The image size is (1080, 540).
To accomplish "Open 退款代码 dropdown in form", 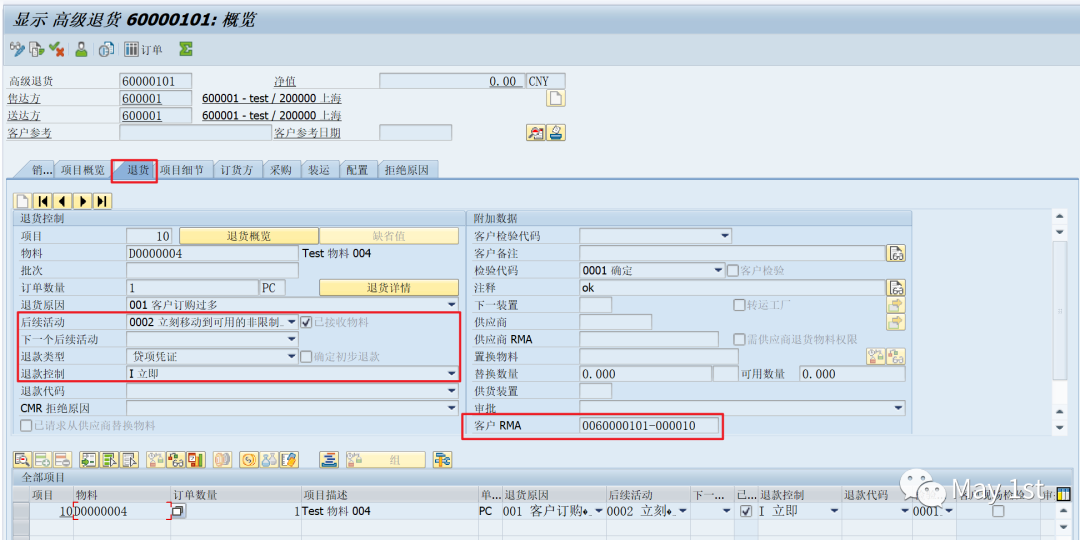I will coord(452,391).
